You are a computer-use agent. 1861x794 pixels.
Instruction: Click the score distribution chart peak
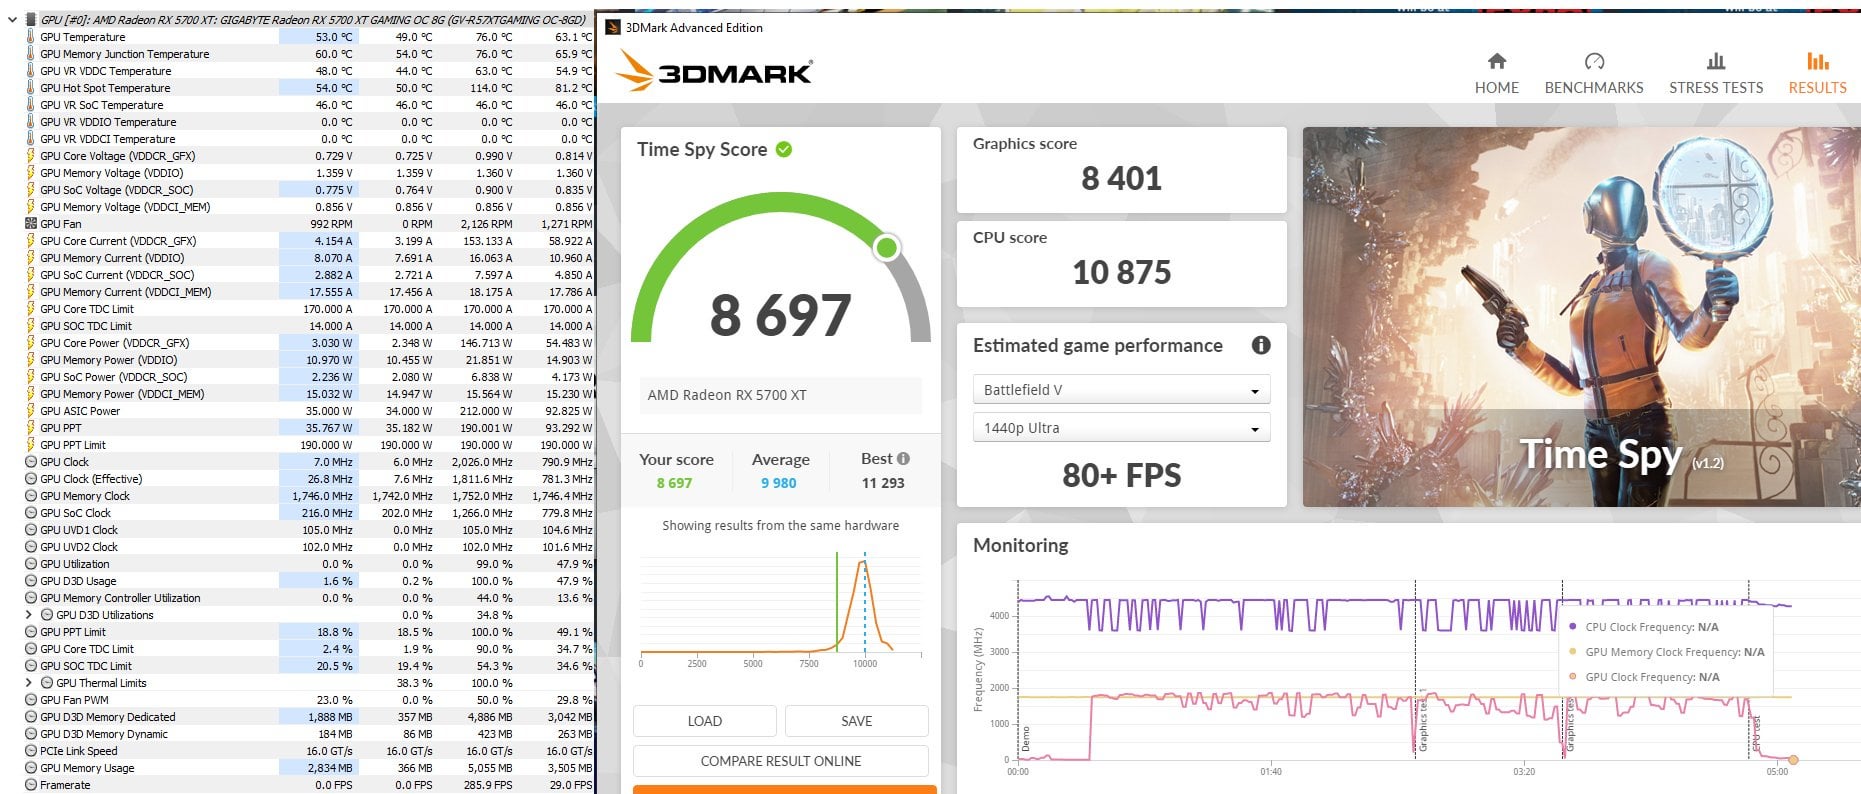coord(863,564)
